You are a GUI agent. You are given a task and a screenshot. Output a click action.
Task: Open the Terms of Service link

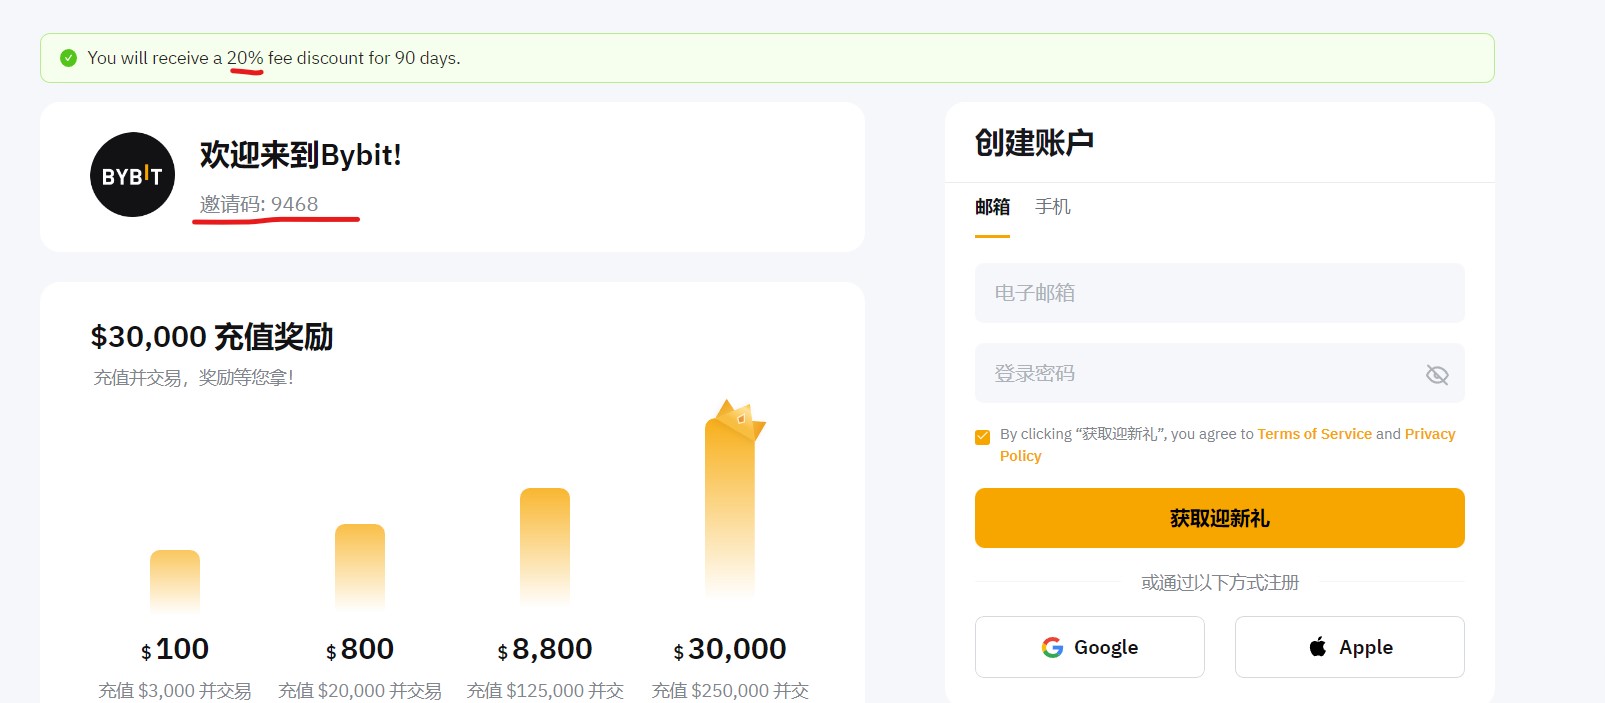1314,434
